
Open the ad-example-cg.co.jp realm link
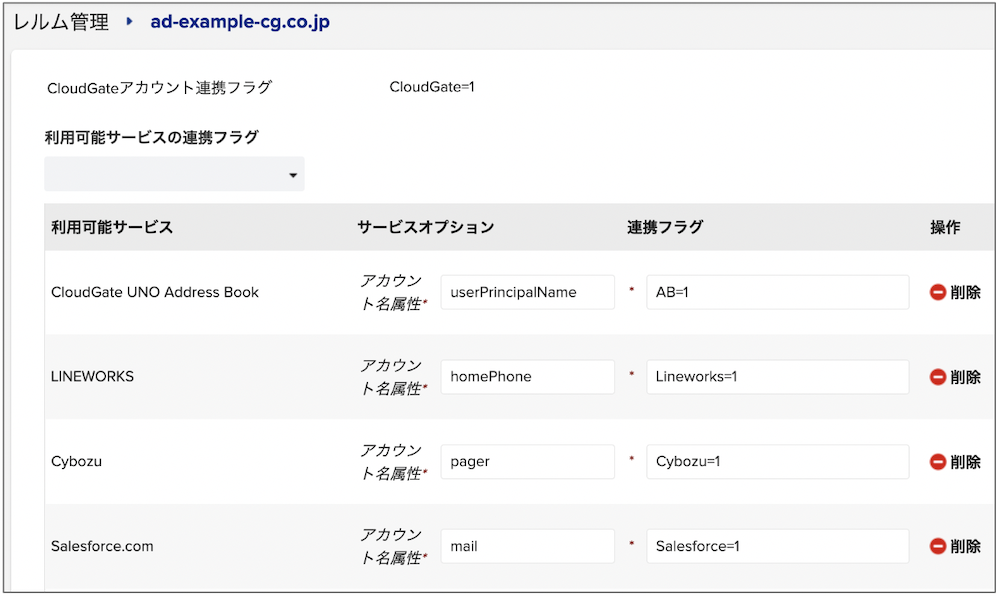click(240, 22)
